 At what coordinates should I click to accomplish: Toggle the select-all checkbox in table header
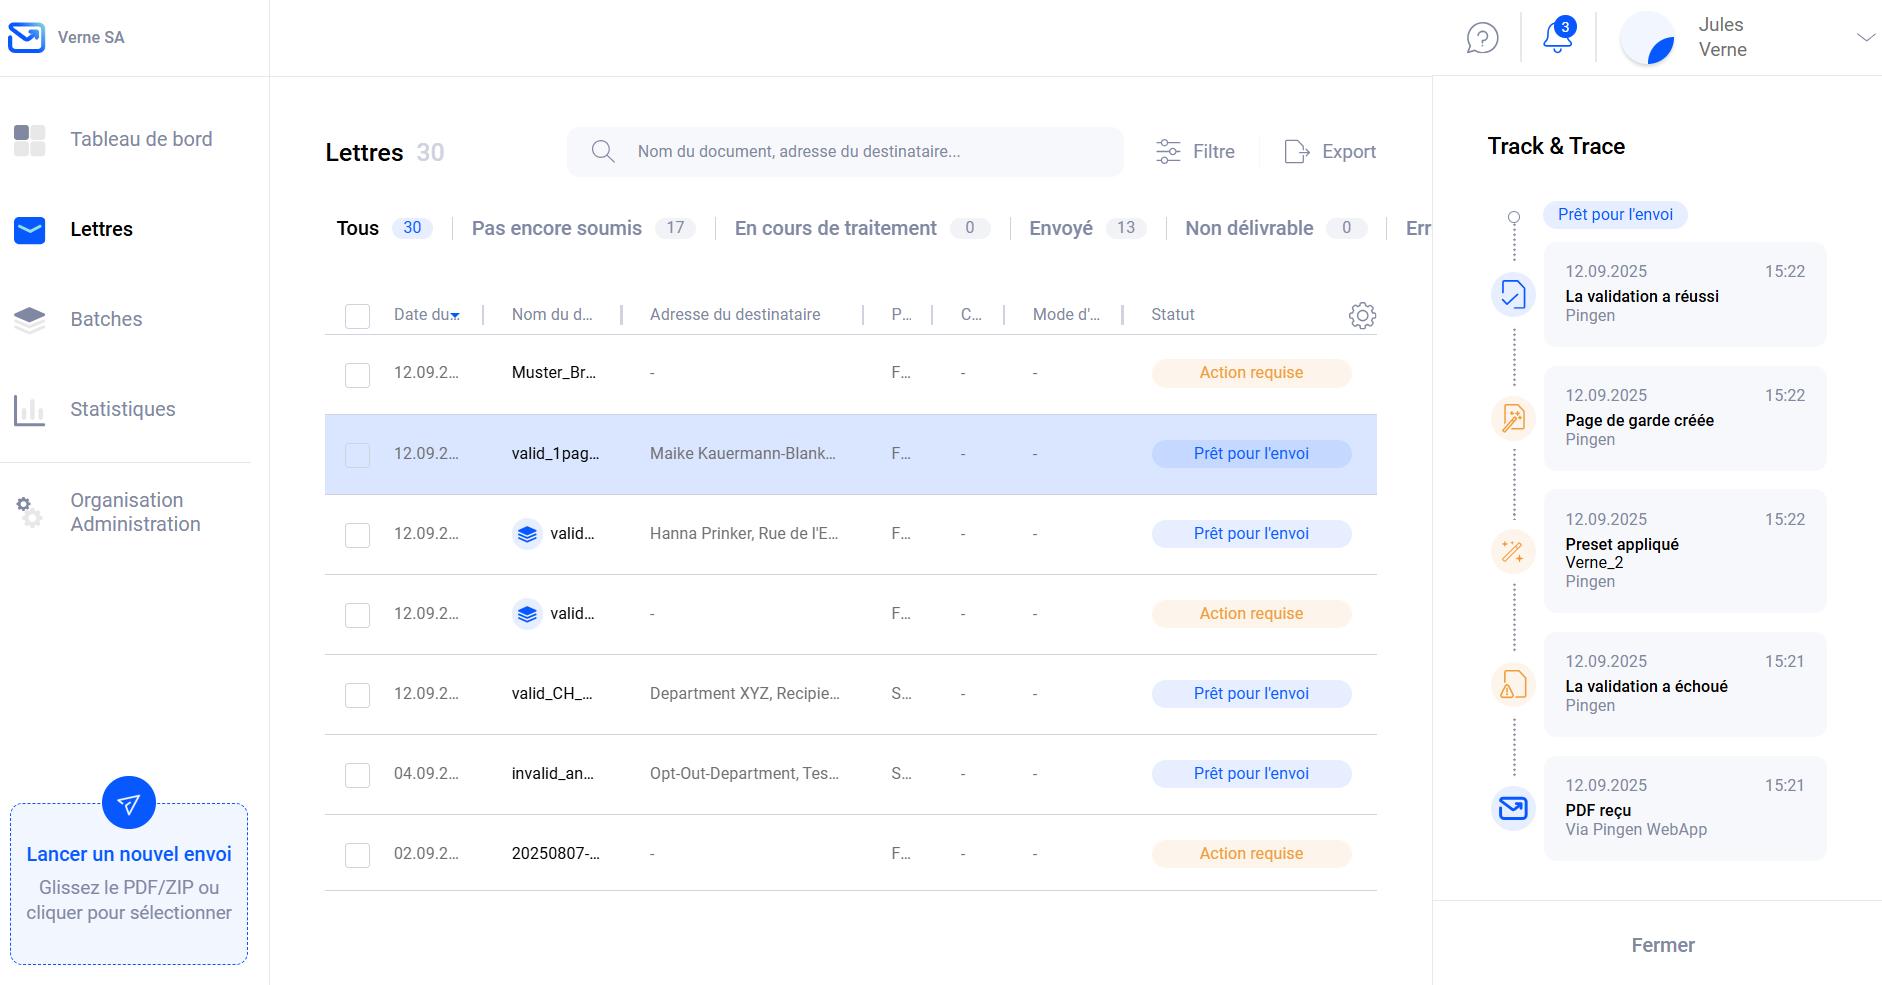pos(357,316)
